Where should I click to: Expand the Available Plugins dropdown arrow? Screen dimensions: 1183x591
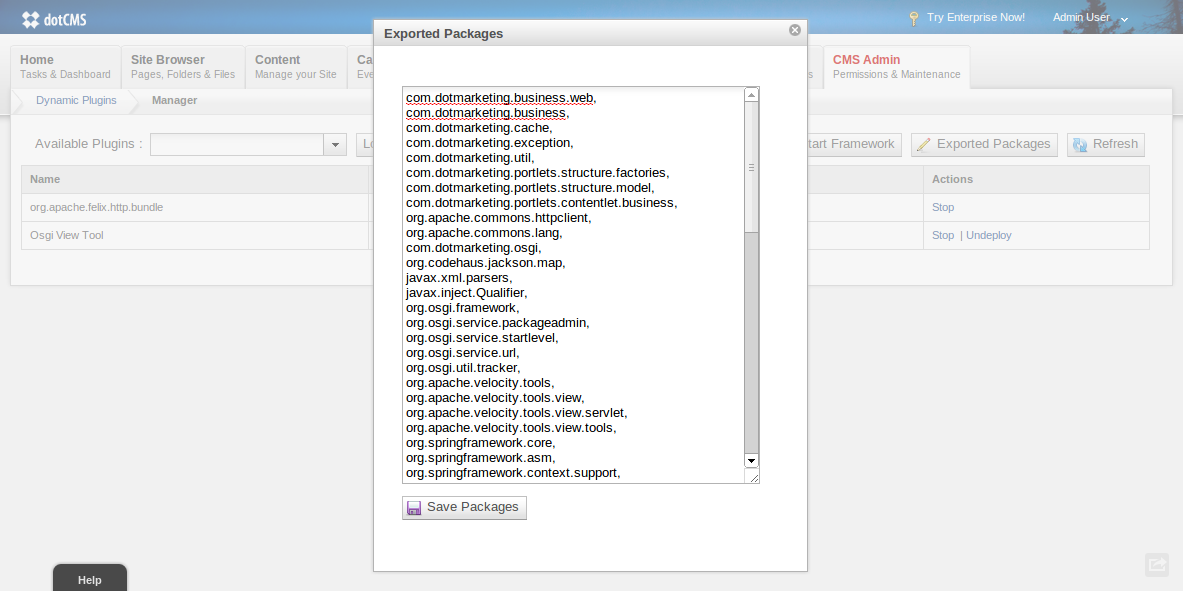[x=334, y=145]
